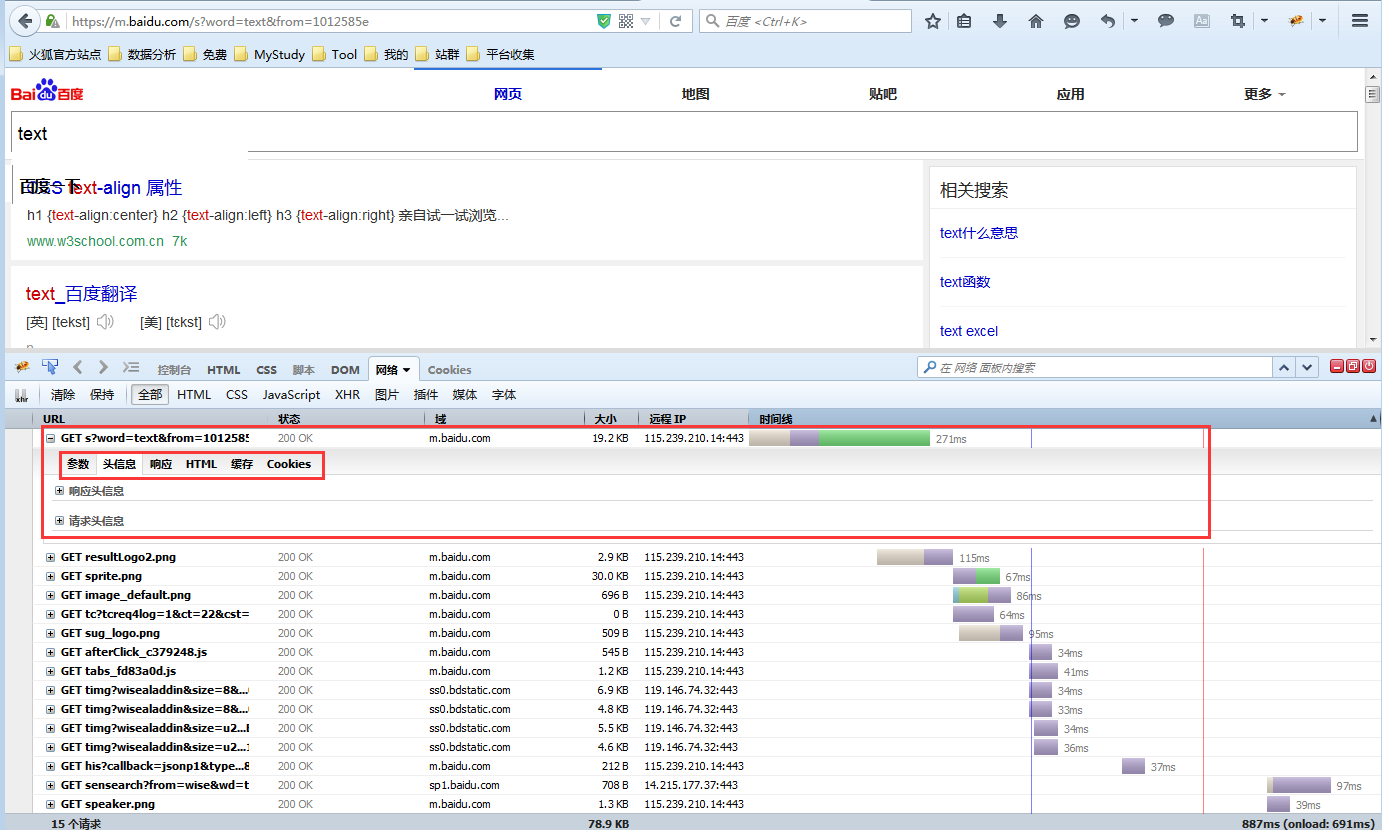Bookmark this page with the star icon
This screenshot has height=830, width=1382.
pyautogui.click(x=932, y=21)
